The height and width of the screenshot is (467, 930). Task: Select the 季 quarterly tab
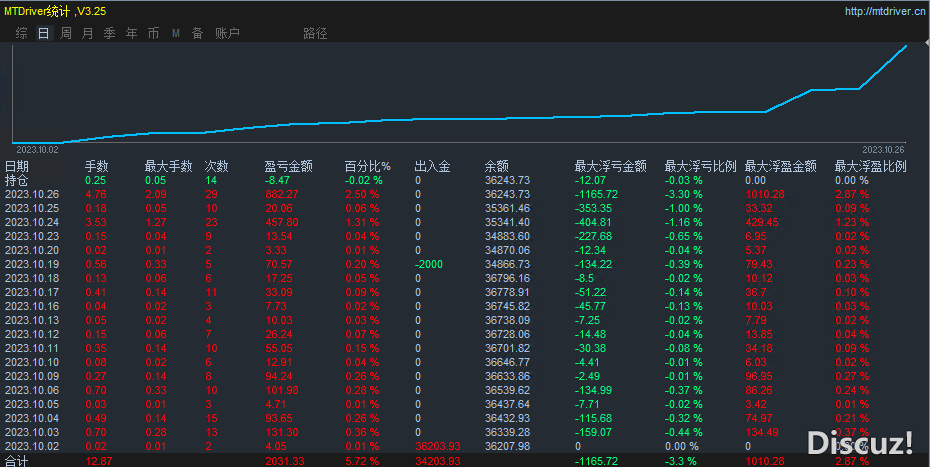coord(109,33)
